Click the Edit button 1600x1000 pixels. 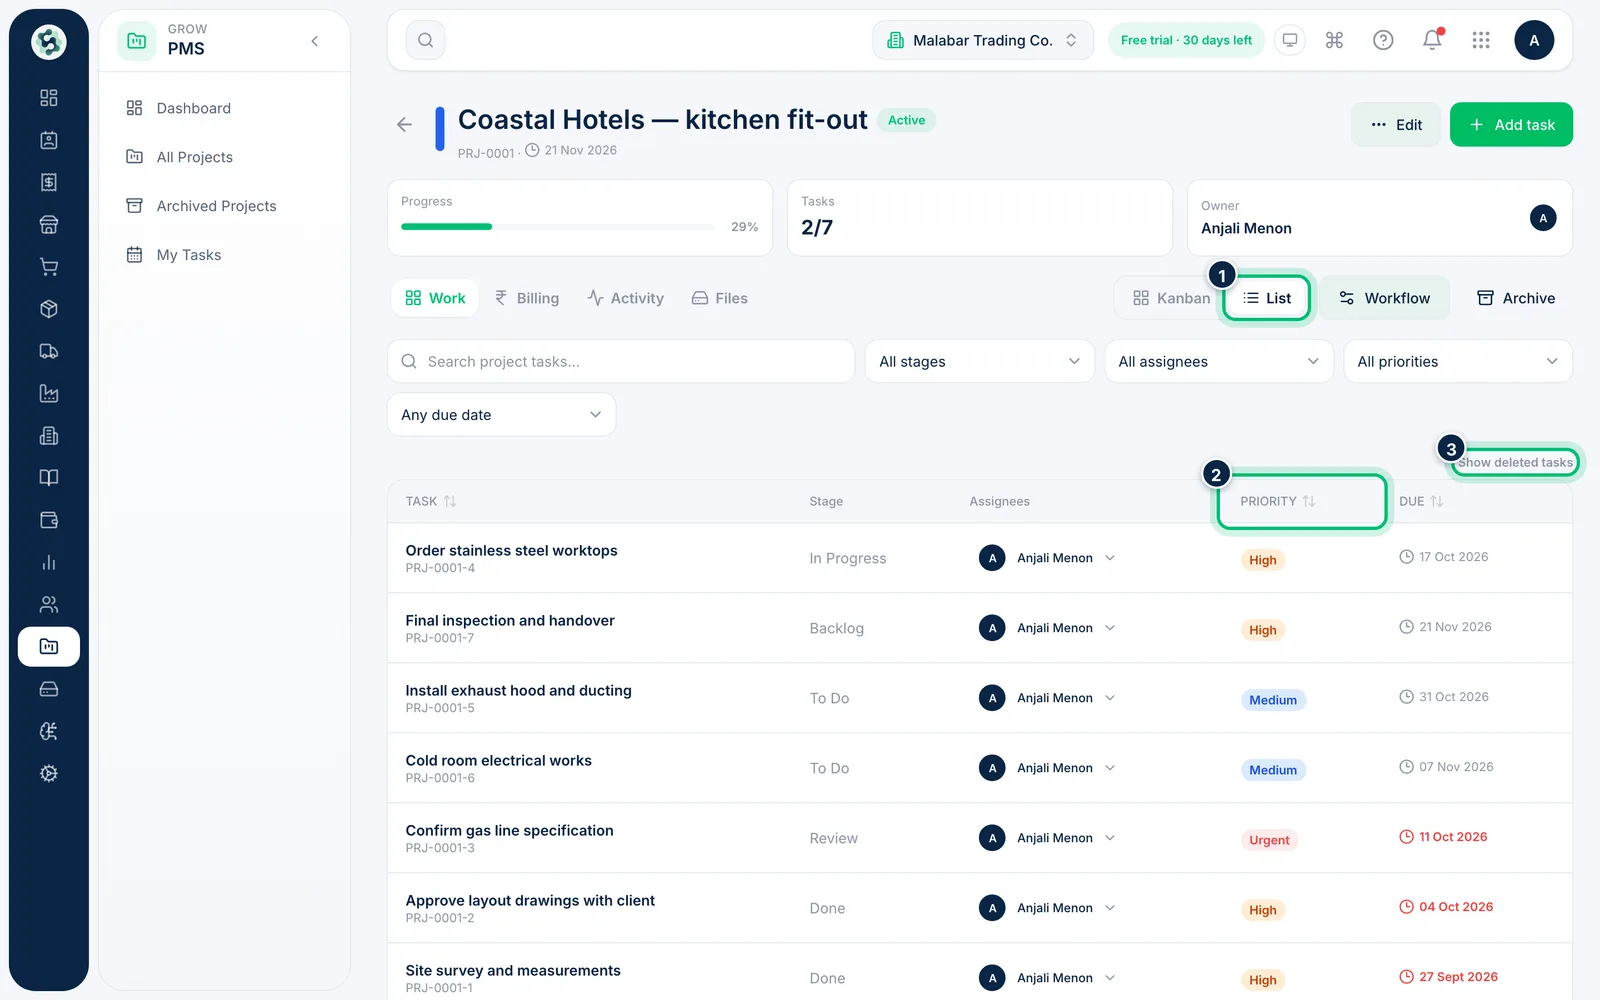1396,125
